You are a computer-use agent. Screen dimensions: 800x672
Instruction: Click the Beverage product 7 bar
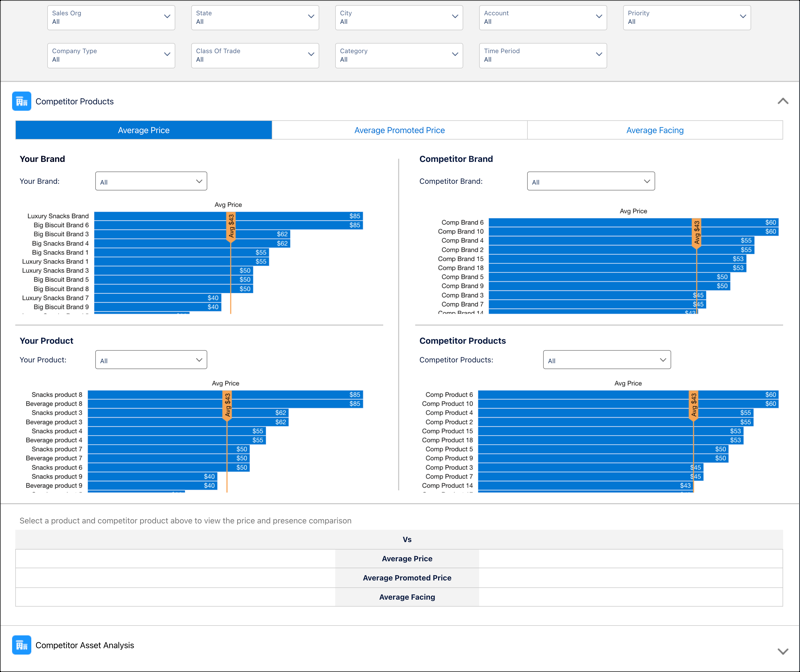pyautogui.click(x=168, y=458)
